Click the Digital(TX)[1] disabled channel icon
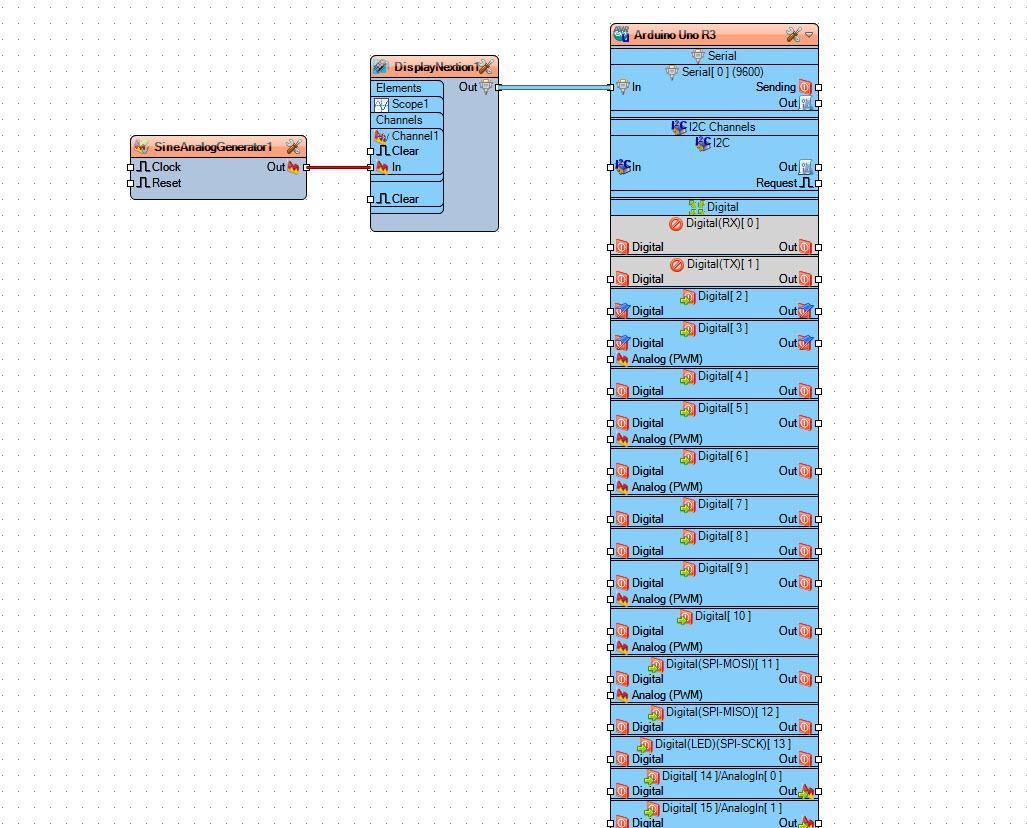 (x=677, y=265)
